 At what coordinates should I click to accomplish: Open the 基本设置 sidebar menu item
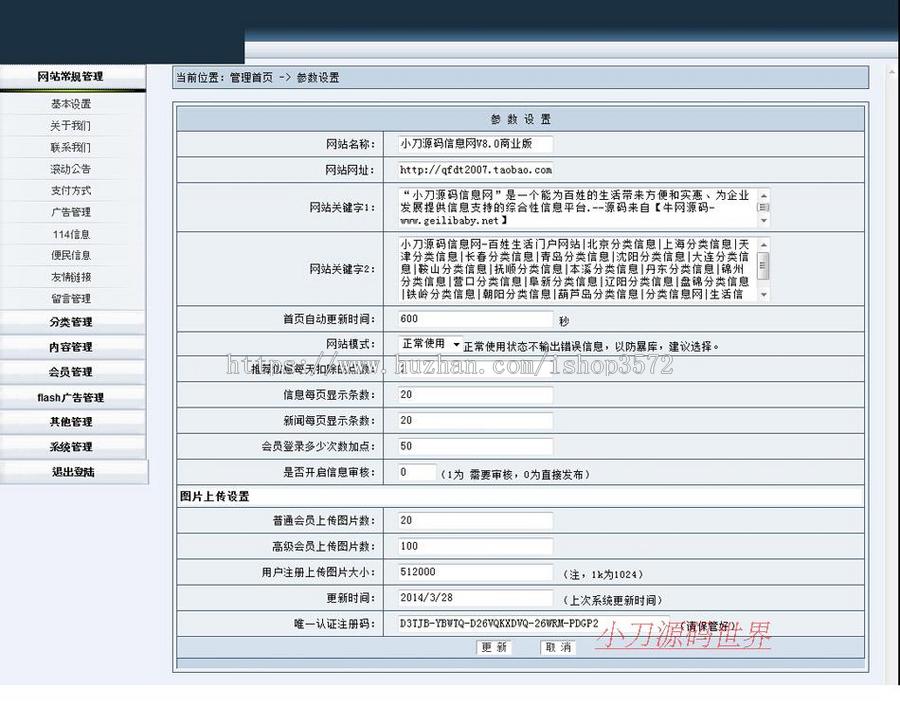coord(70,103)
